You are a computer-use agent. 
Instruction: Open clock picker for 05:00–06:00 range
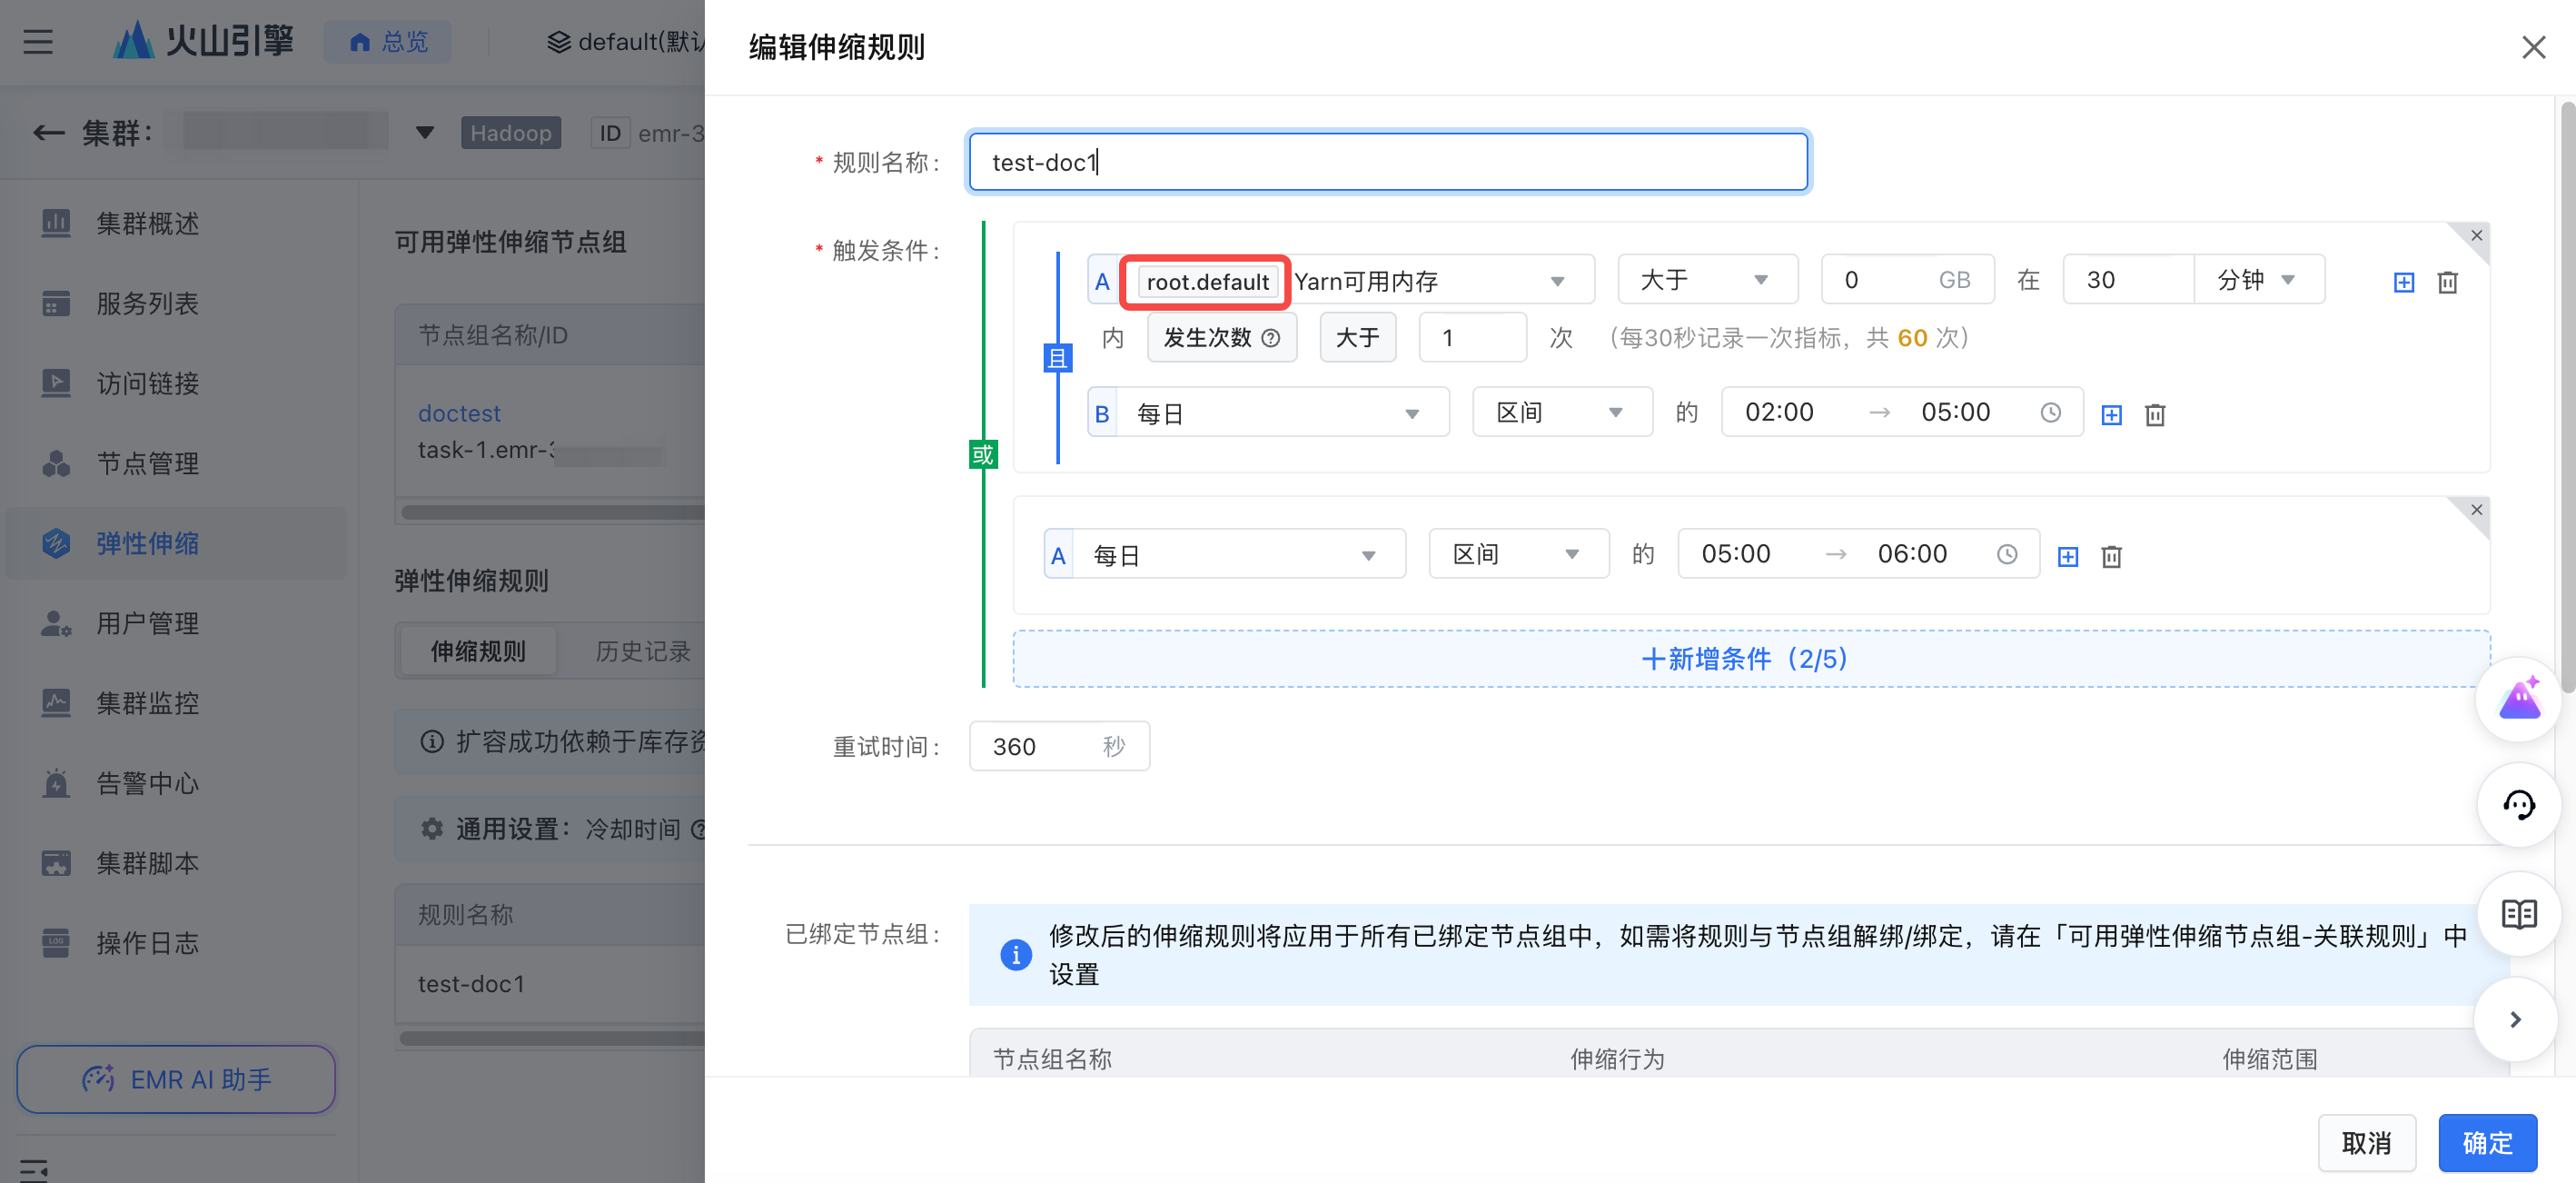[2006, 555]
